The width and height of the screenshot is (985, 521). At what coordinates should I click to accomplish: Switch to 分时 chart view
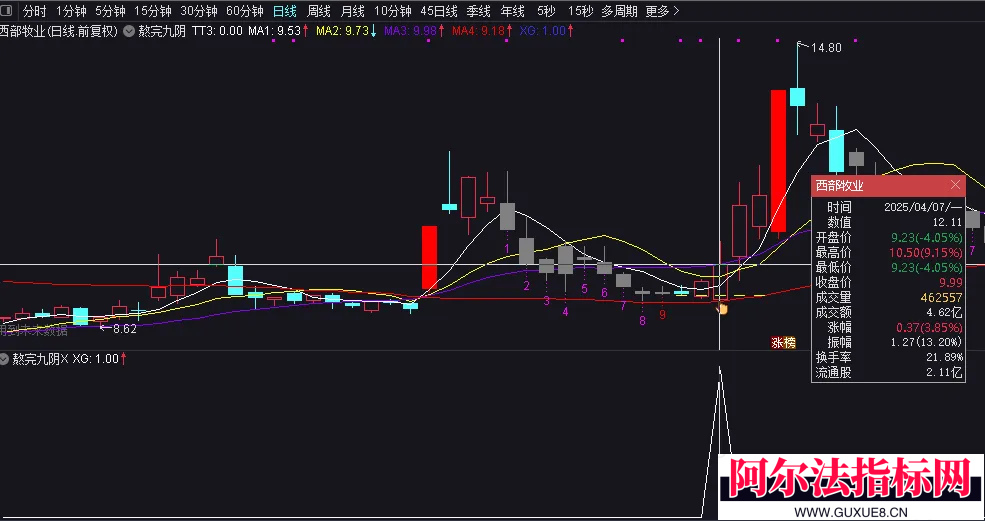(35, 11)
